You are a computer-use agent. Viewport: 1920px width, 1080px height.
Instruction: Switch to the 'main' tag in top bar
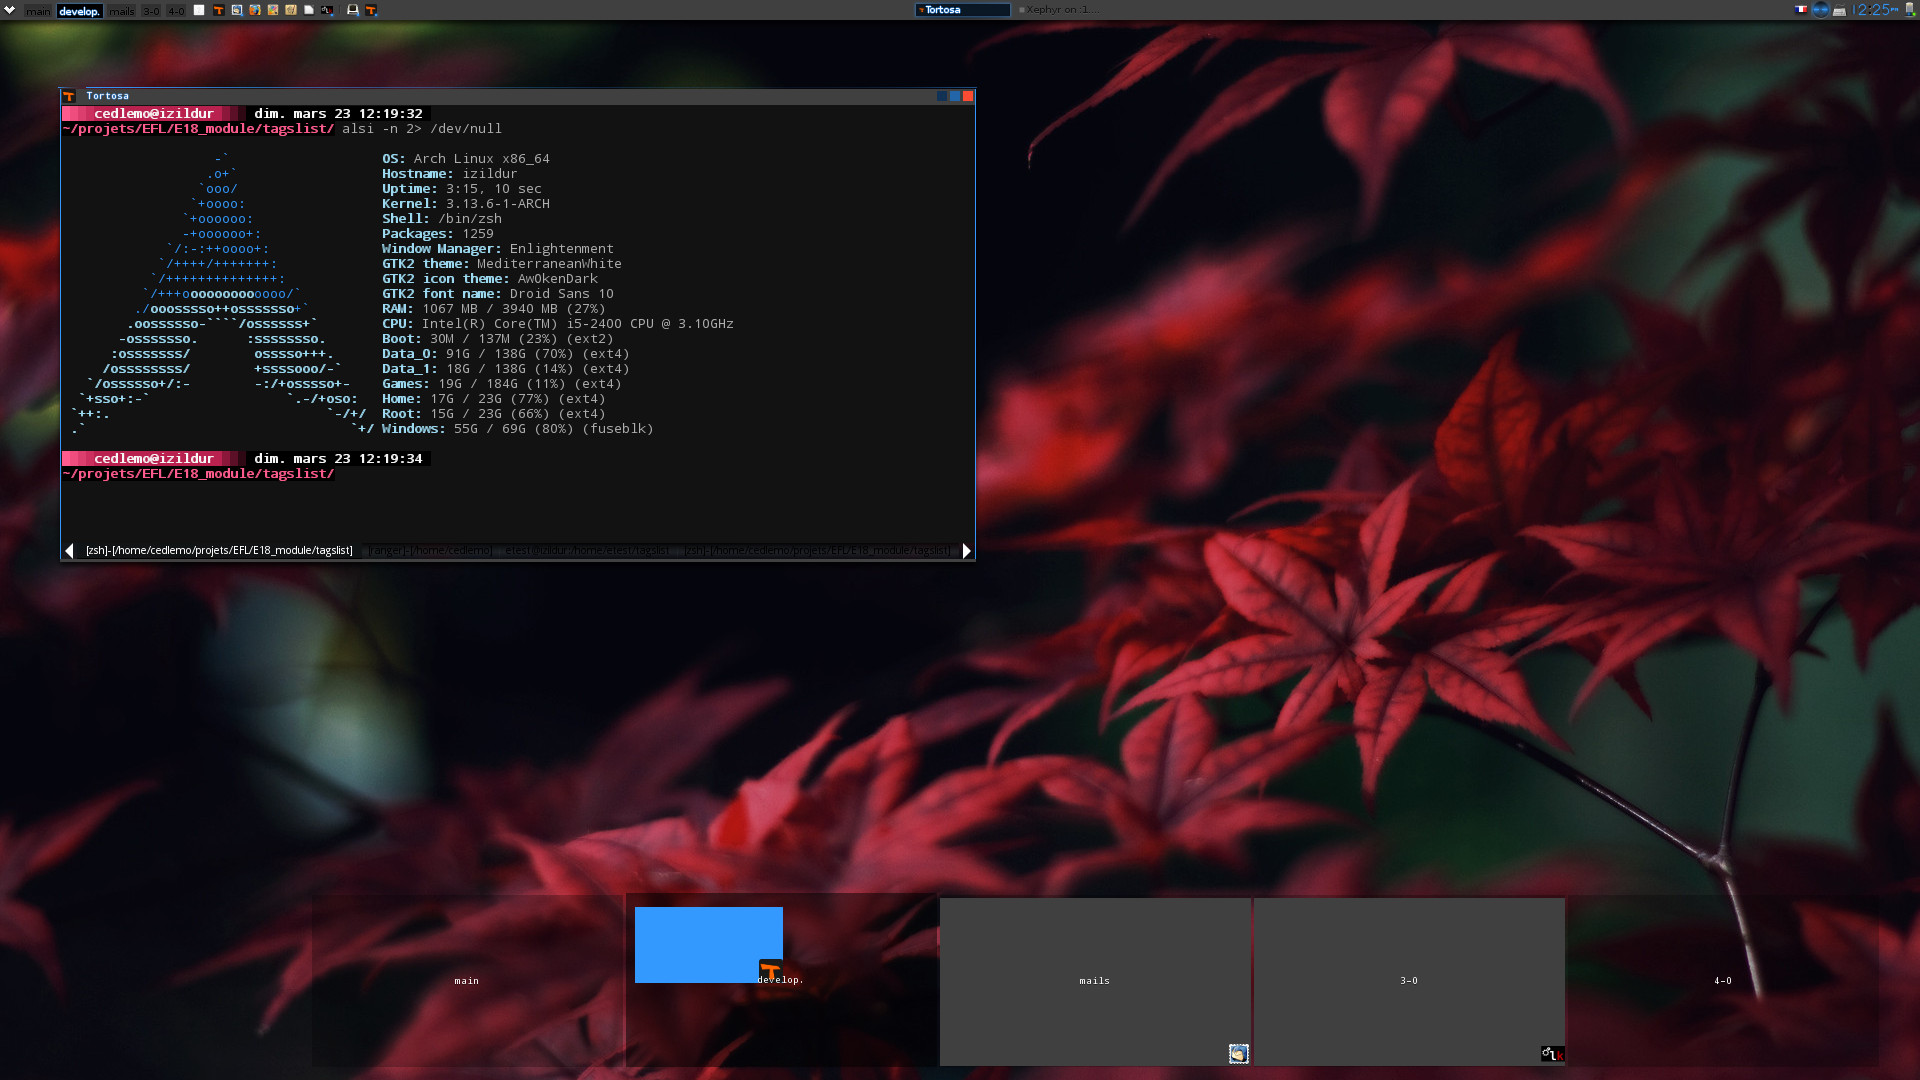[x=38, y=11]
